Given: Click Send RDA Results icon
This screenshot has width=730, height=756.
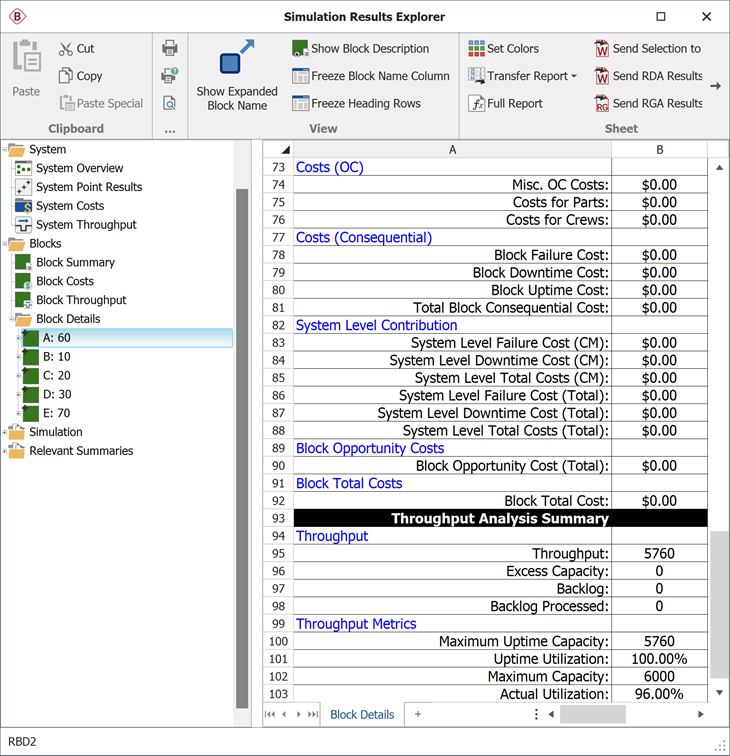Looking at the screenshot, I should pyautogui.click(x=602, y=76).
